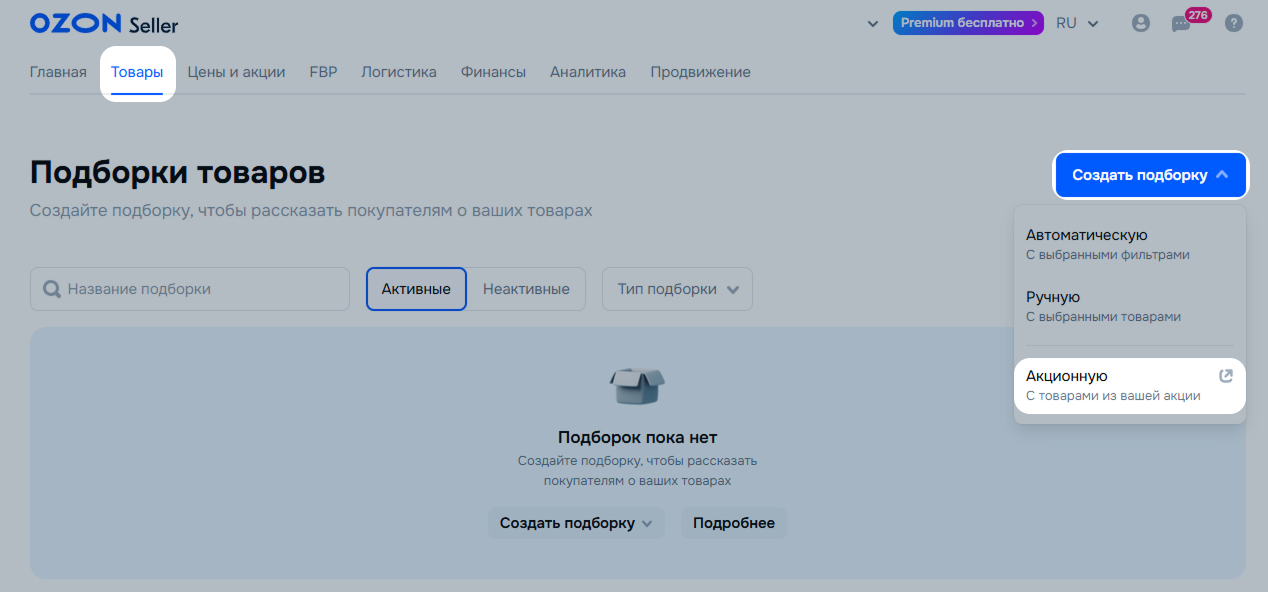The width and height of the screenshot is (1268, 592).
Task: Open the FBP tab
Action: pos(323,72)
